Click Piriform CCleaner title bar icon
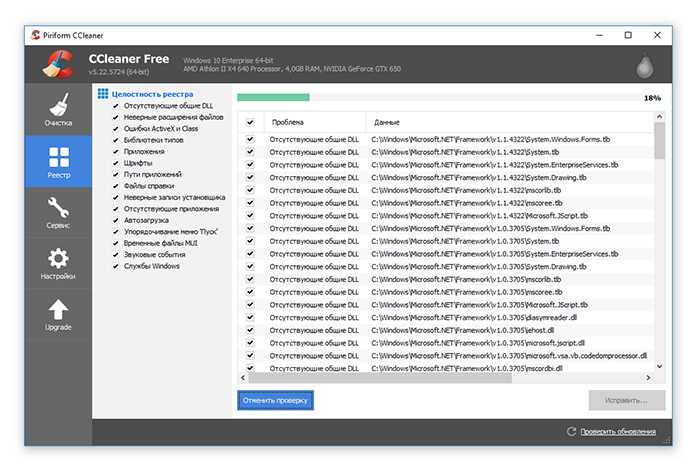This screenshot has height=469, width=700. click(x=36, y=35)
